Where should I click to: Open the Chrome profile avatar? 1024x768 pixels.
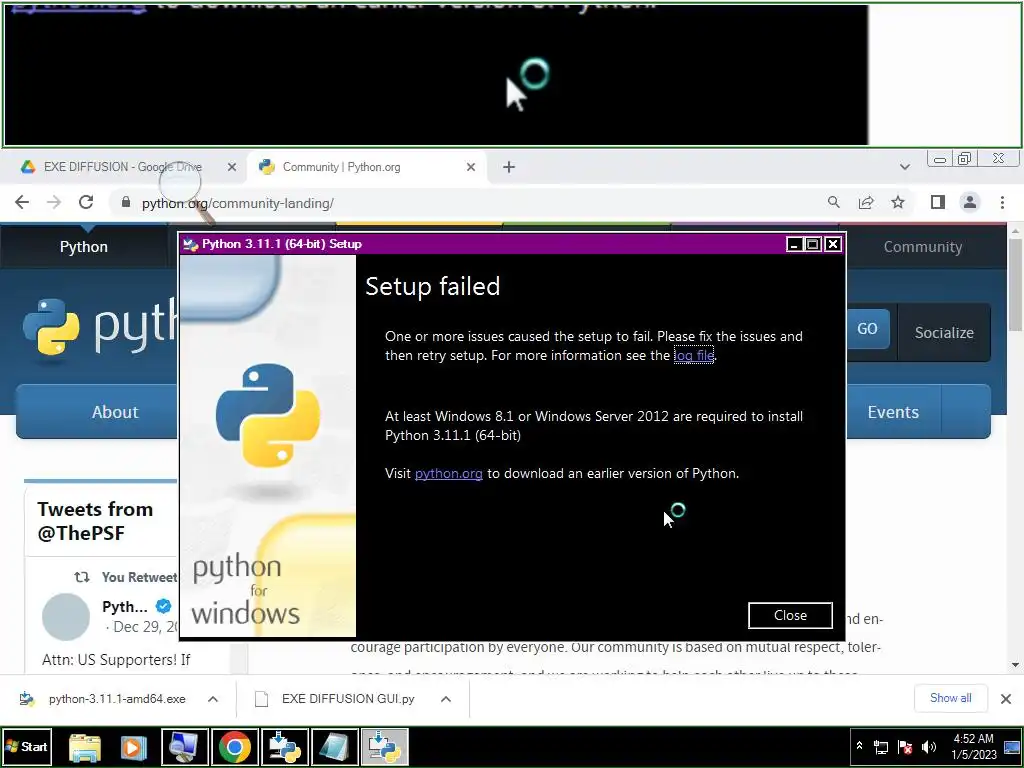point(970,202)
